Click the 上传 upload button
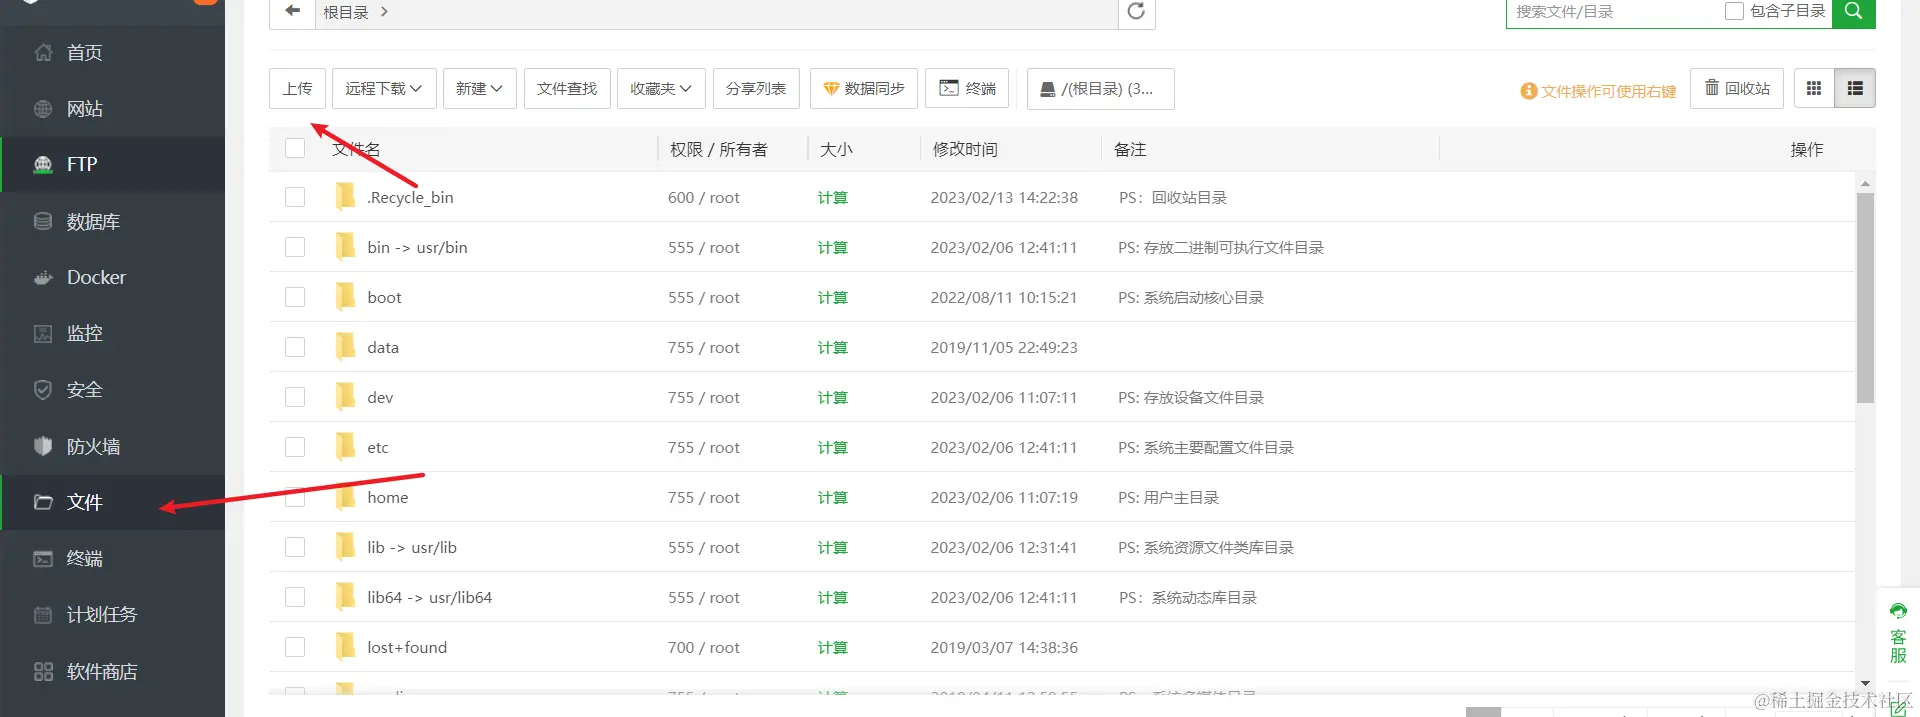The height and width of the screenshot is (717, 1920). (x=297, y=88)
